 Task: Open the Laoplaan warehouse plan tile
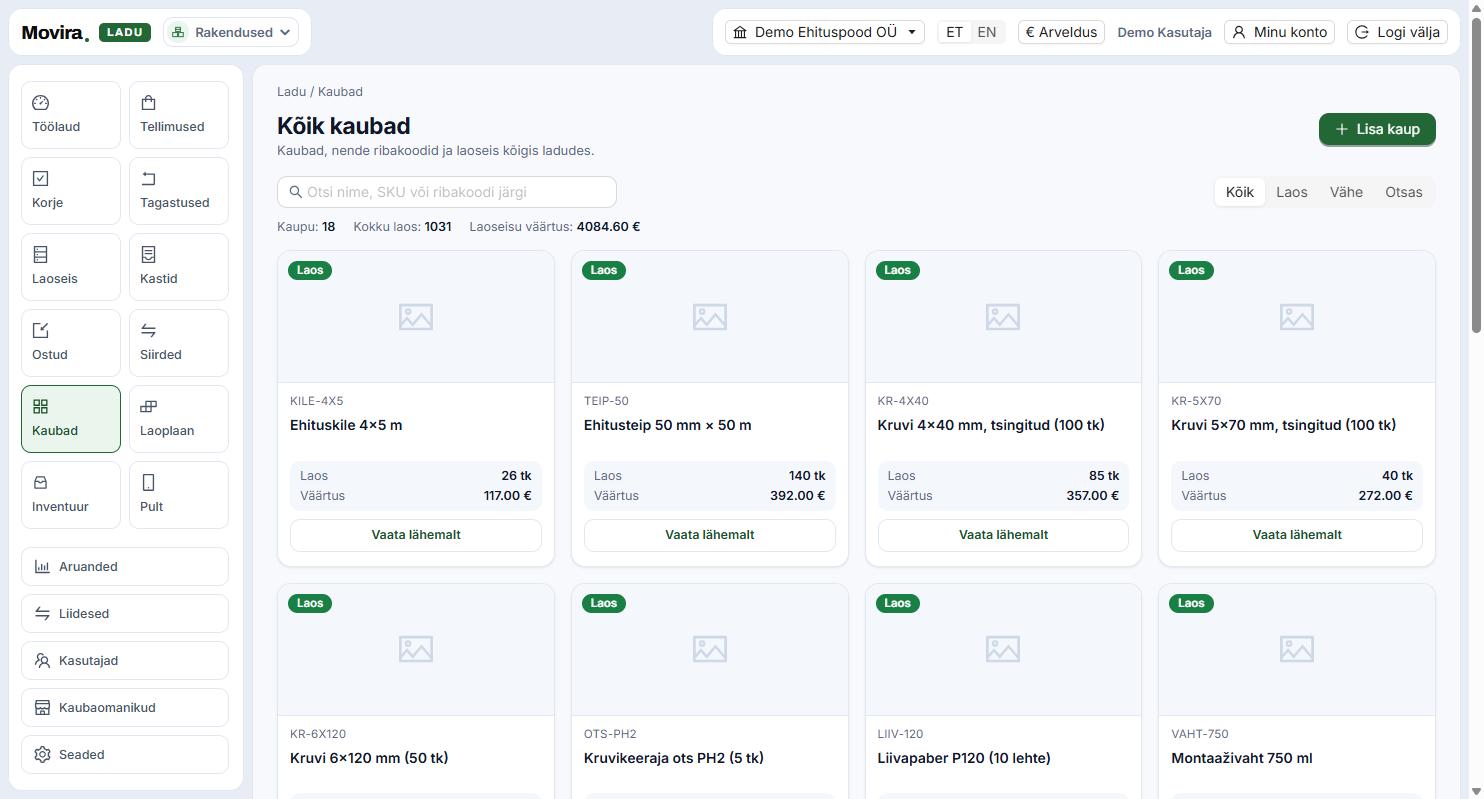[179, 419]
